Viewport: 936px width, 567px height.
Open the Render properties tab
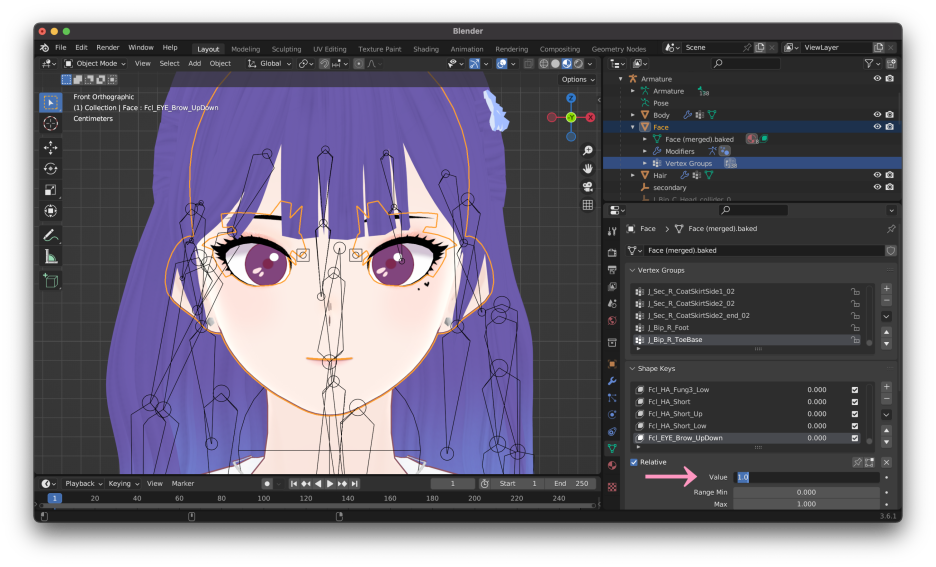[x=612, y=253]
